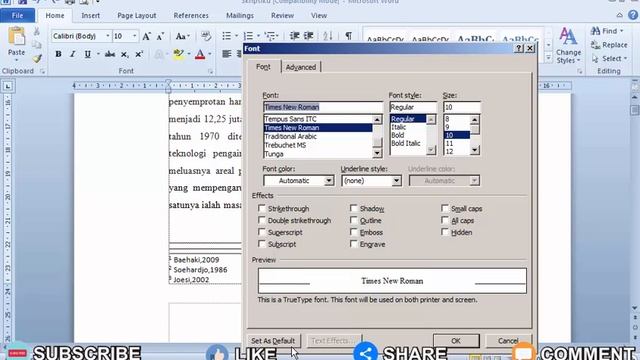Click the Font dialog help button
640x360 pixels.
pyautogui.click(x=519, y=48)
